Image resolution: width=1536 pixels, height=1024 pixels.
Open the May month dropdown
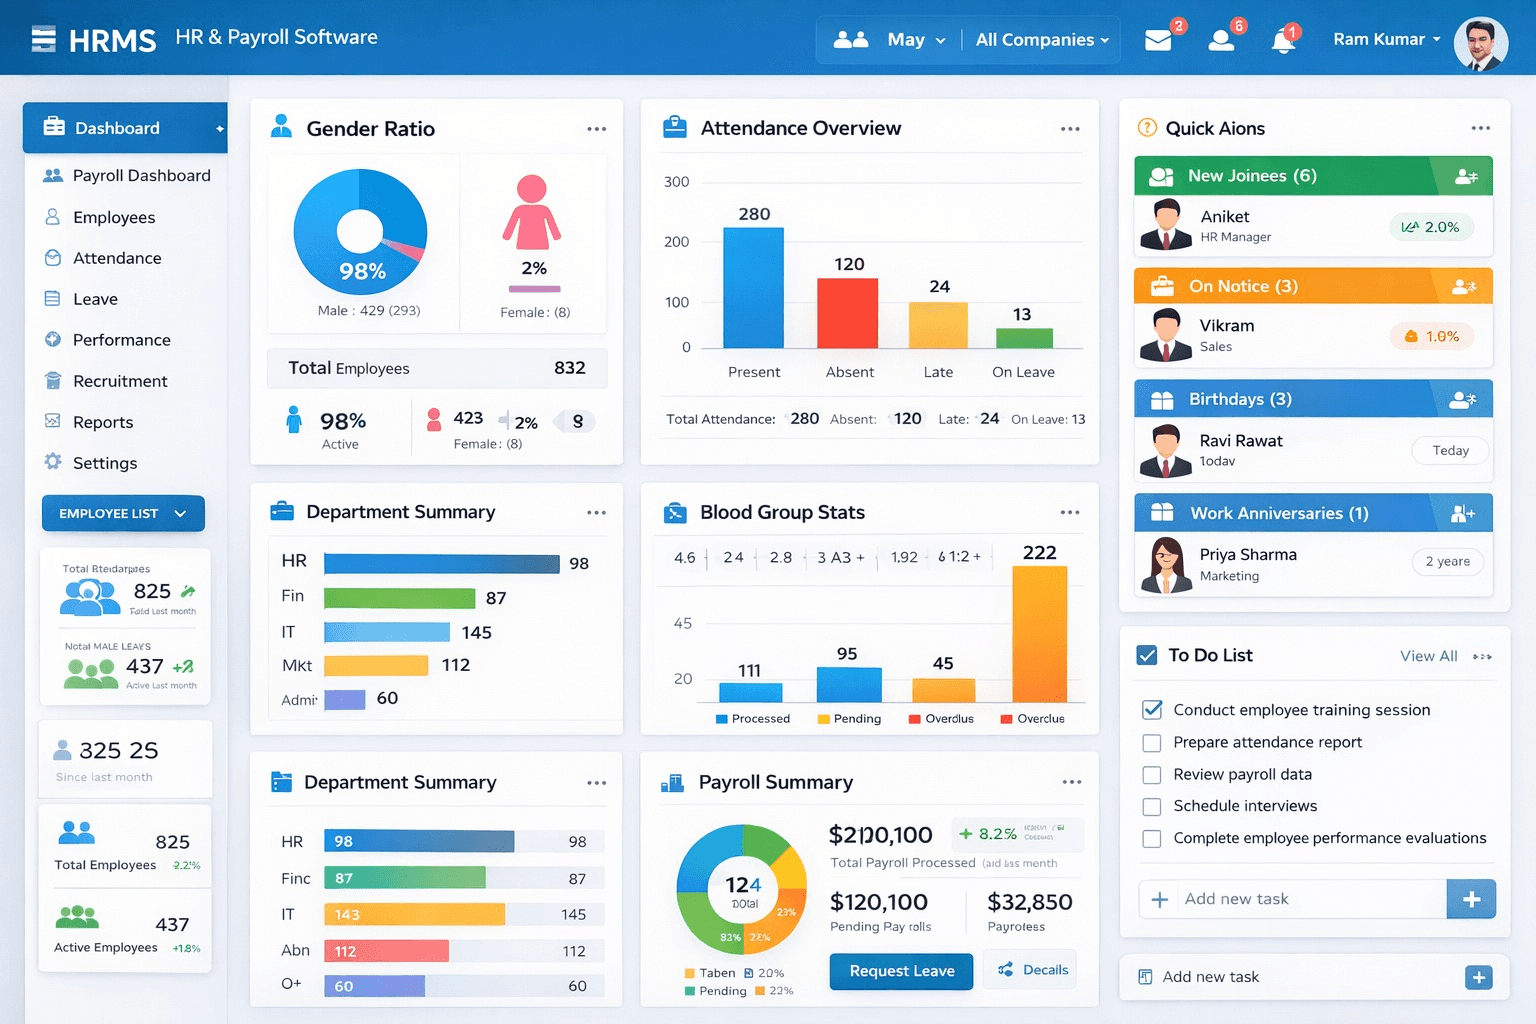pos(916,40)
